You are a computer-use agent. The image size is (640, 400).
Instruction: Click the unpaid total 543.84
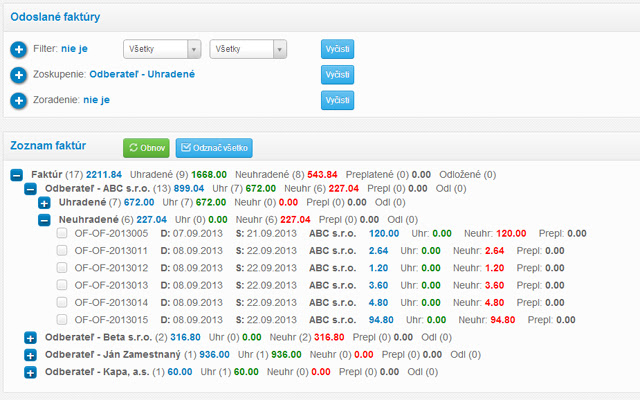[x=322, y=175]
